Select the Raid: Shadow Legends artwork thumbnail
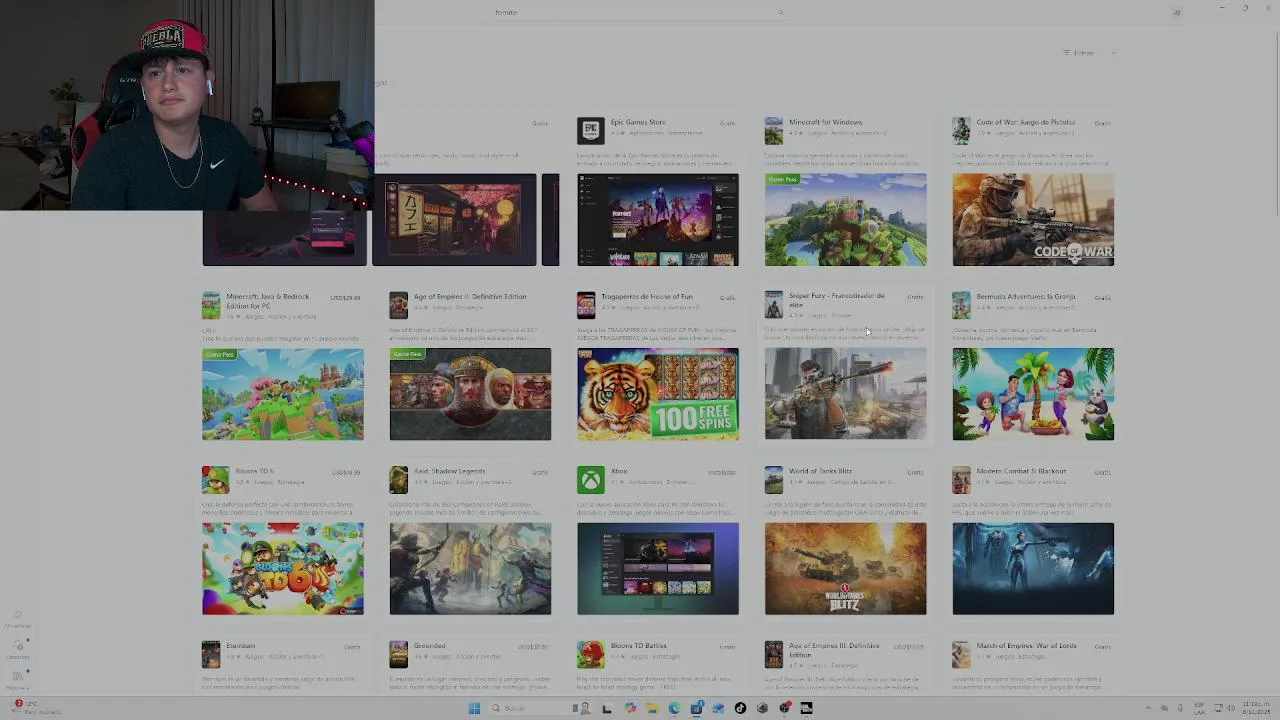Image resolution: width=1280 pixels, height=720 pixels. [470, 569]
